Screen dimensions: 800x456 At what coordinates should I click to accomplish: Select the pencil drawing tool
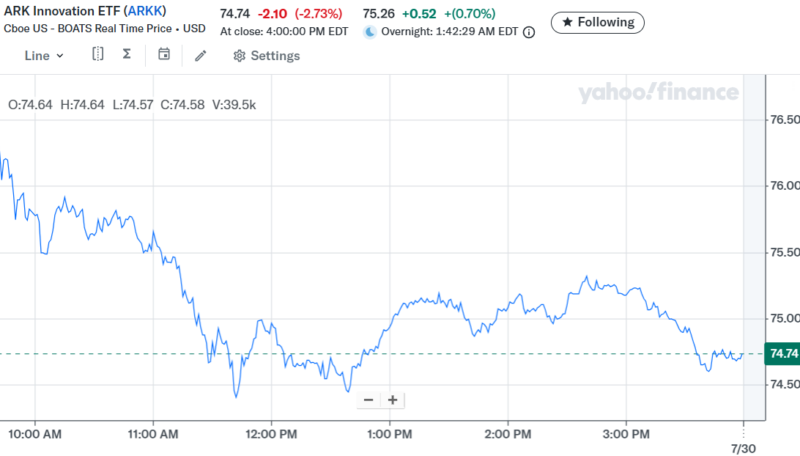click(200, 56)
